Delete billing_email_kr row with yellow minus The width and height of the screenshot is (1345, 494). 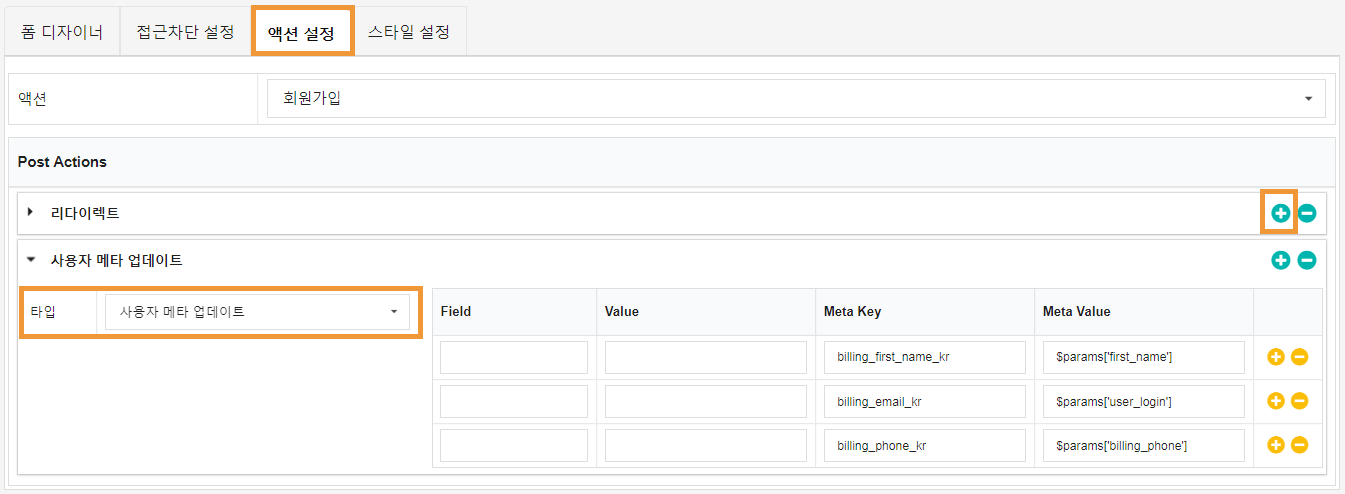click(x=1300, y=401)
